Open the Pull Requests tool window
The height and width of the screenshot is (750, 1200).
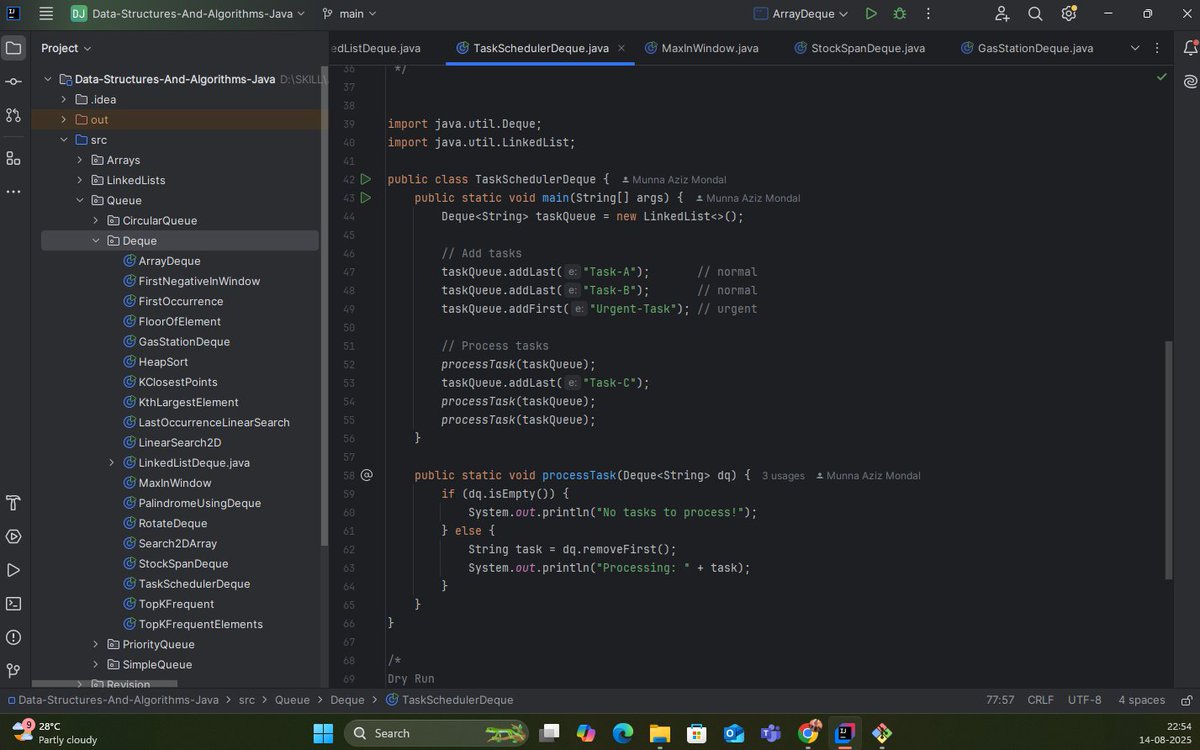13,115
